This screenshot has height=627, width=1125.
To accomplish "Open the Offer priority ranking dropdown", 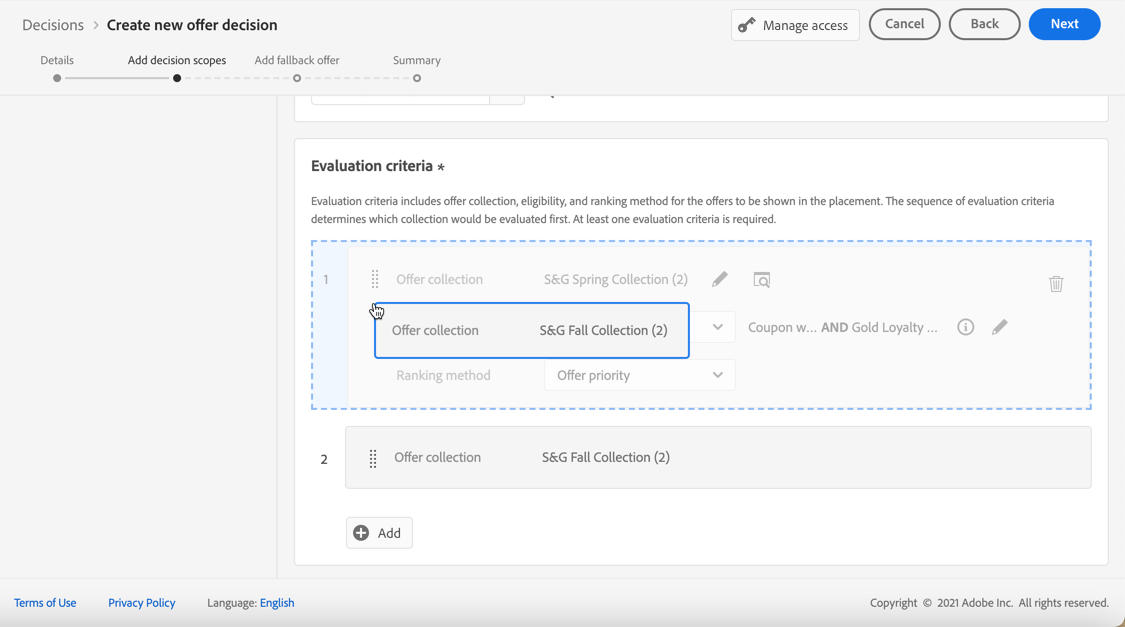I will tap(640, 375).
